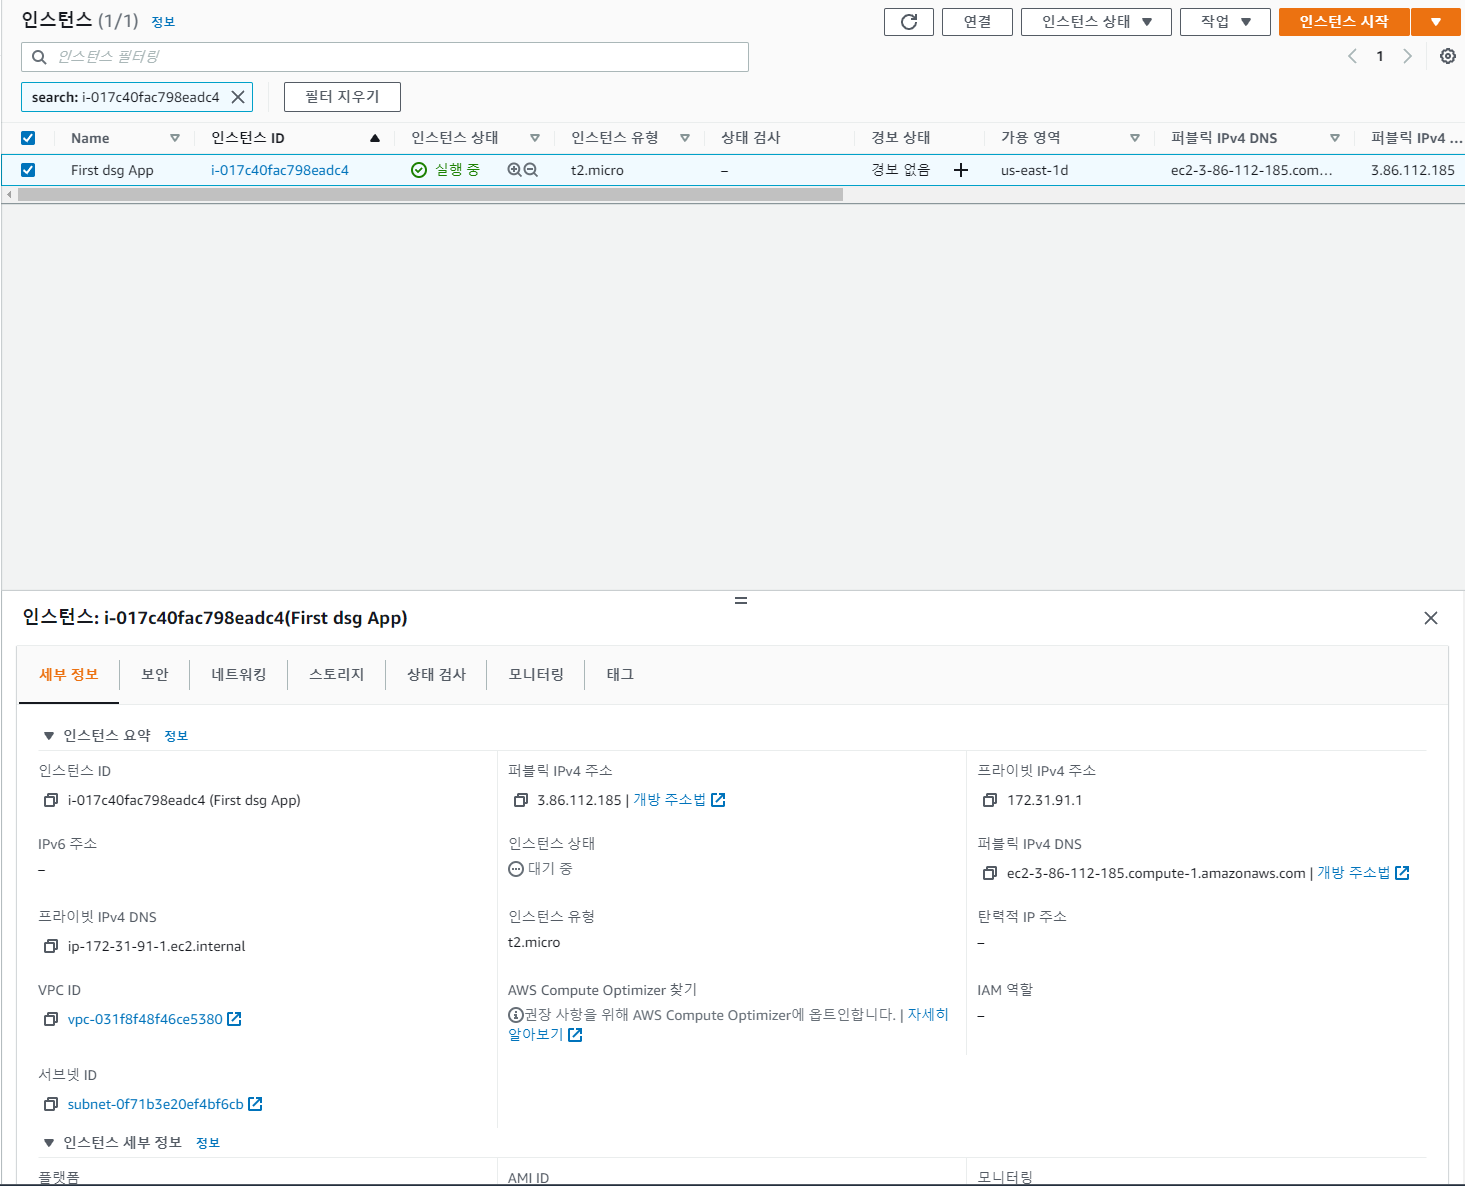Clear filters using 필터 지우기 button

coord(342,96)
